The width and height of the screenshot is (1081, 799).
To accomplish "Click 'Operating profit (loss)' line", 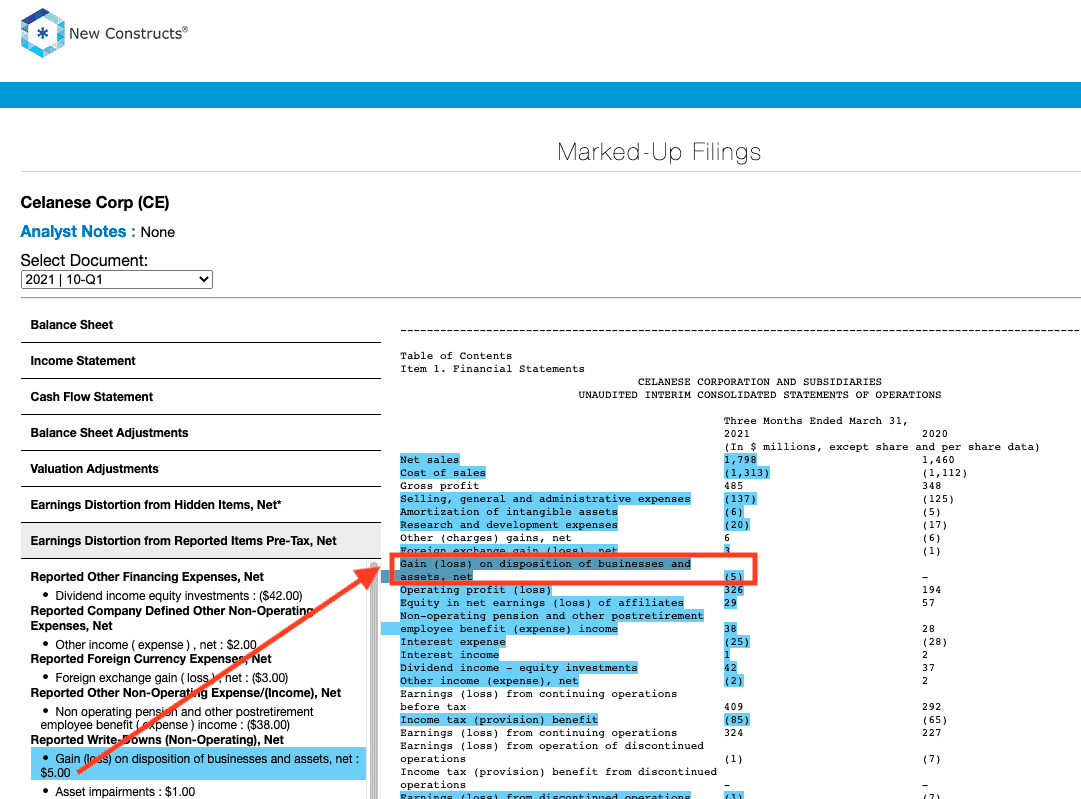I will point(476,589).
